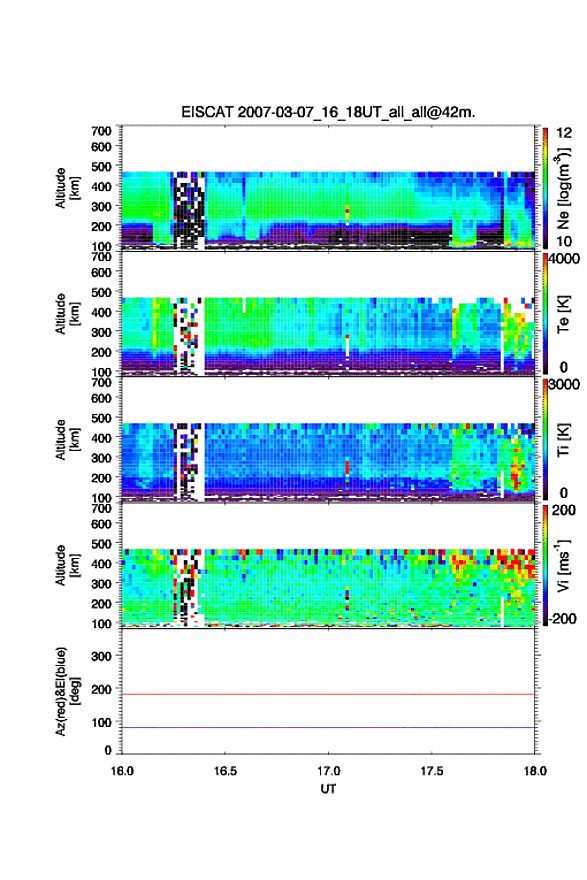587x880 pixels.
Task: Click the Ne electron density colorbar
Action: pyautogui.click(x=545, y=187)
